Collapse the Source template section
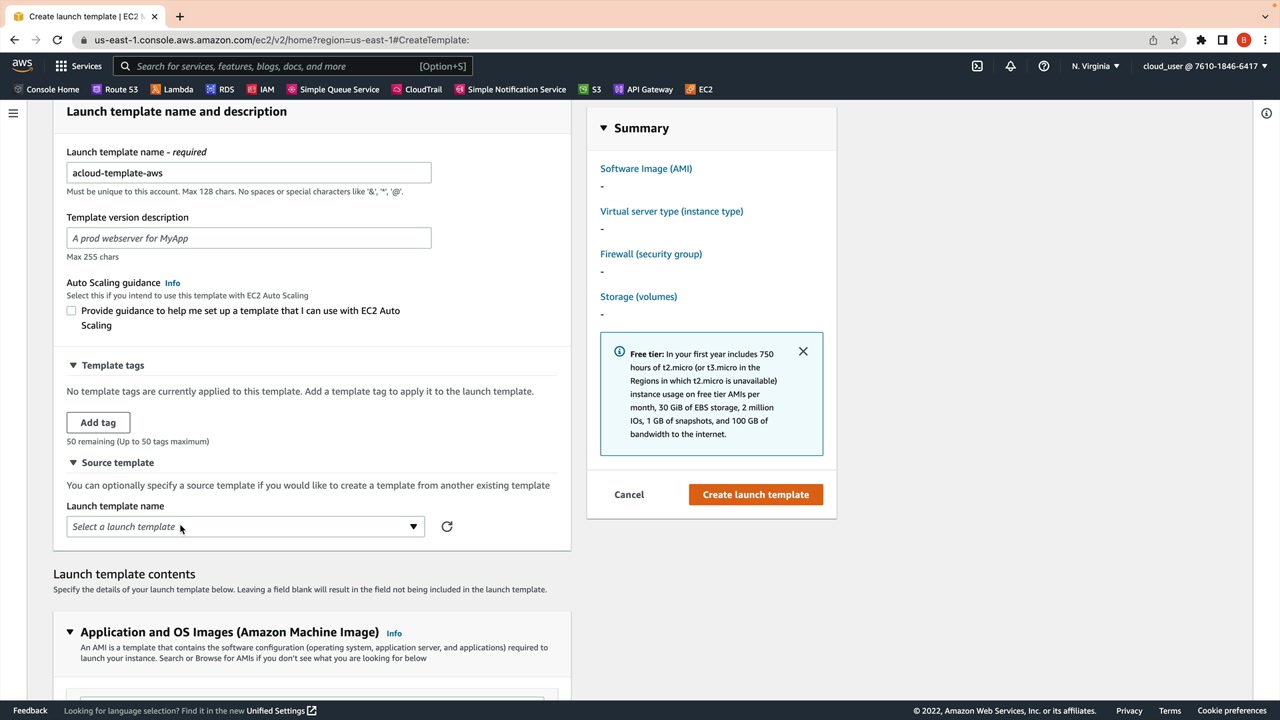Image resolution: width=1280 pixels, height=720 pixels. click(x=73, y=463)
